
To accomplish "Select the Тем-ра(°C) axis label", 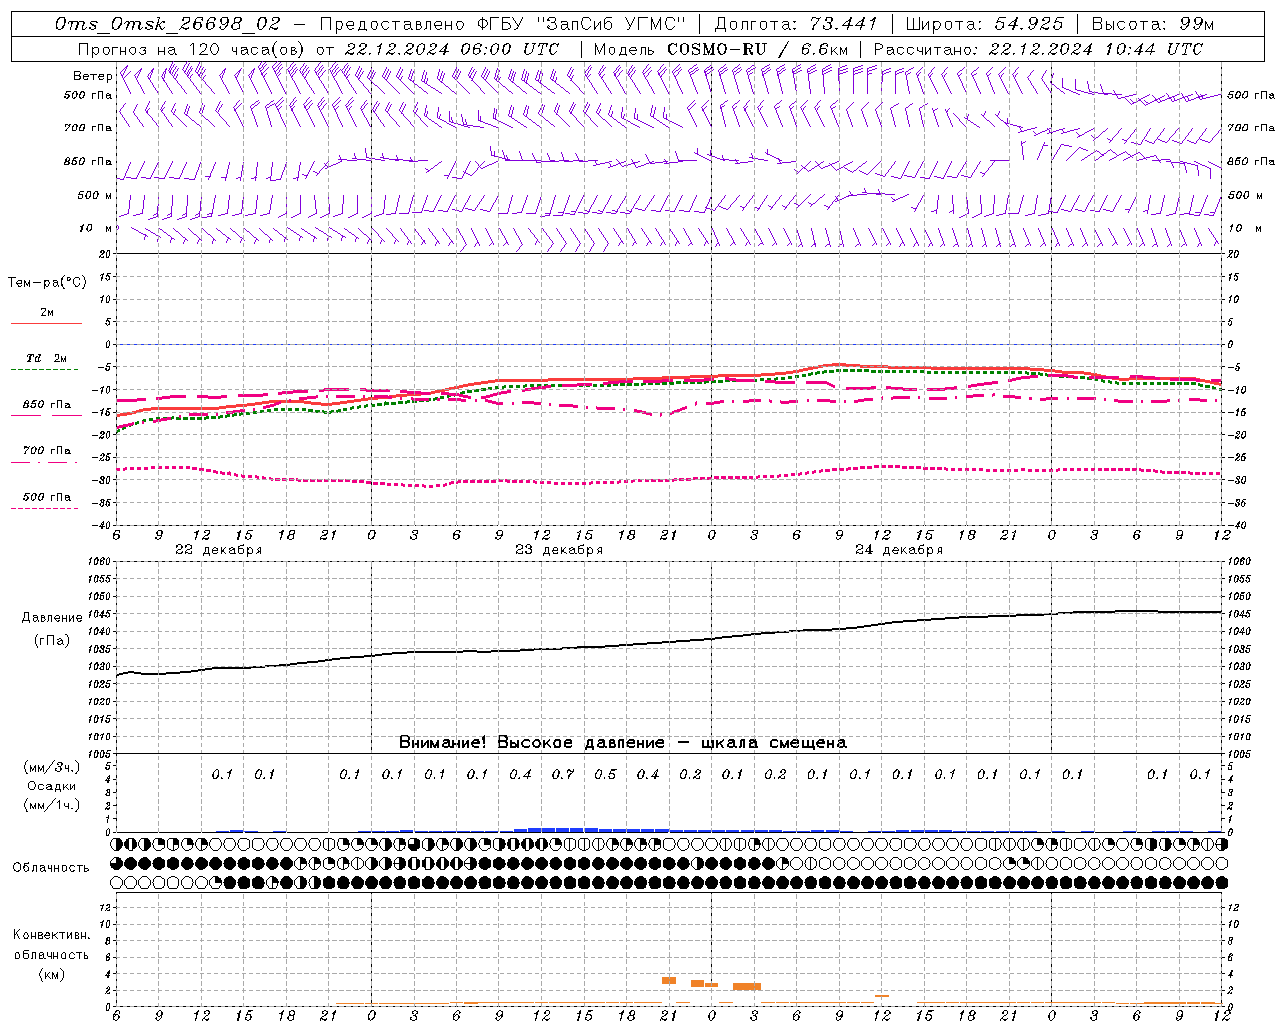I will click(47, 283).
